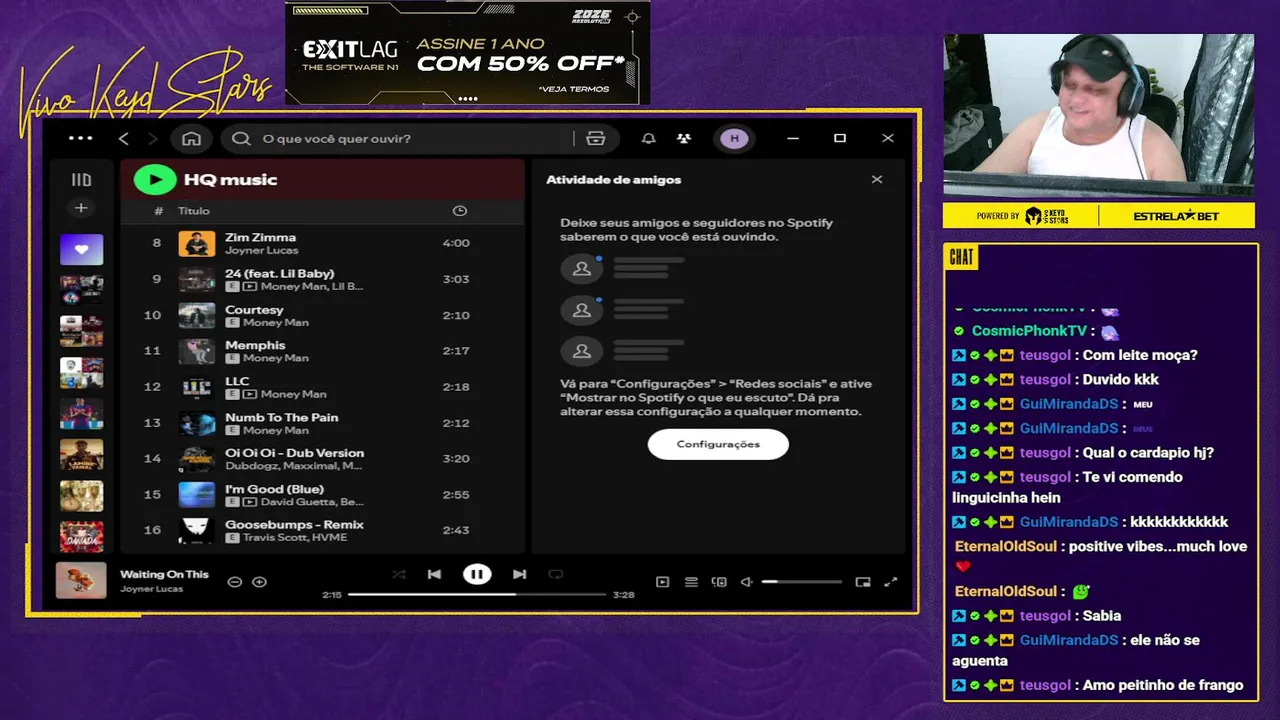Close the 'Atividade de amigos' panel
Viewport: 1280px width, 720px height.
tap(877, 179)
